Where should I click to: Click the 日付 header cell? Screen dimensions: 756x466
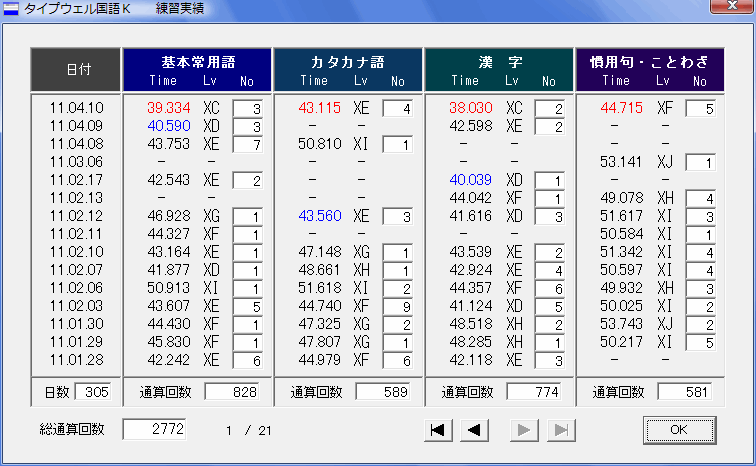(x=76, y=70)
